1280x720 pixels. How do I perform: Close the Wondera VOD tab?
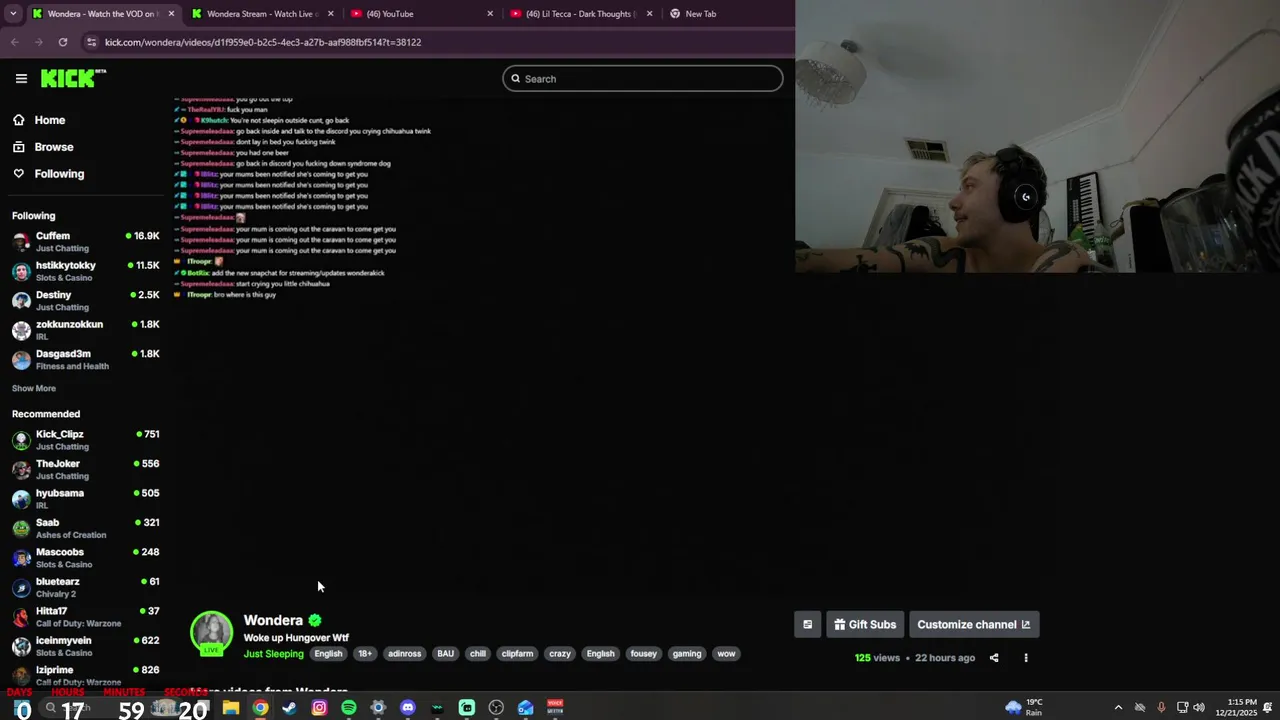(171, 14)
